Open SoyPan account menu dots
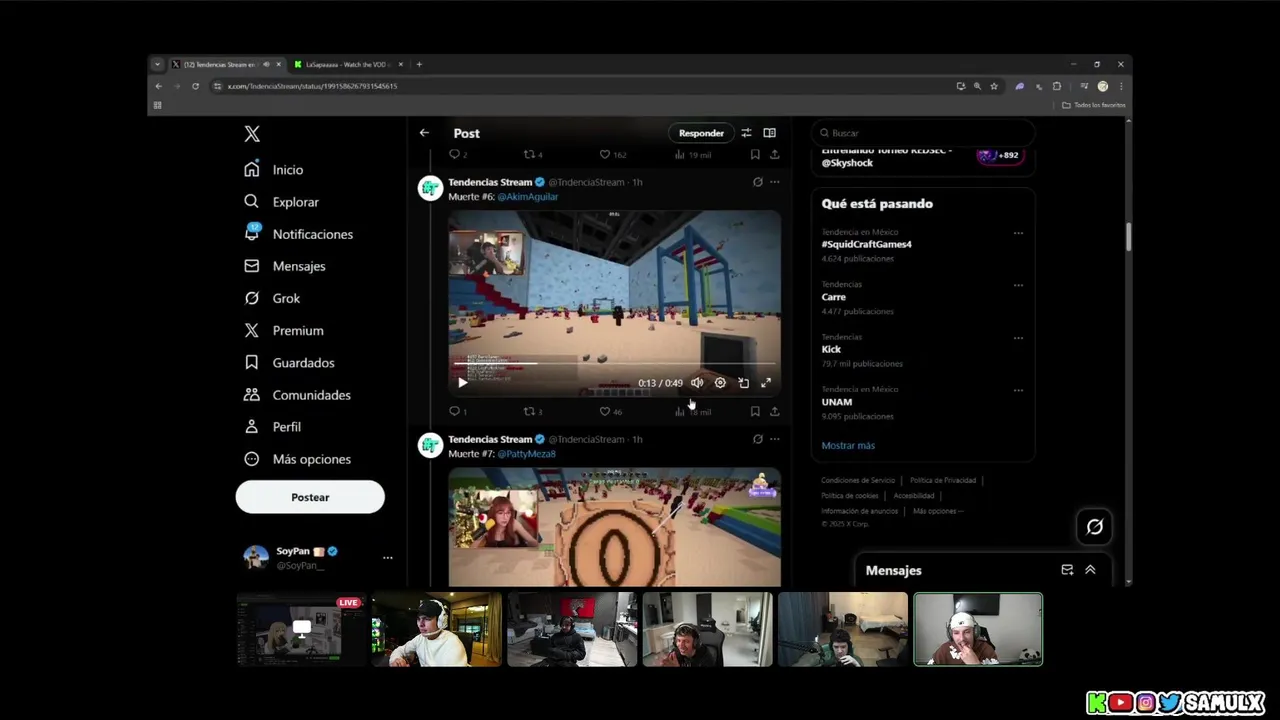Viewport: 1280px width, 720px height. point(388,558)
